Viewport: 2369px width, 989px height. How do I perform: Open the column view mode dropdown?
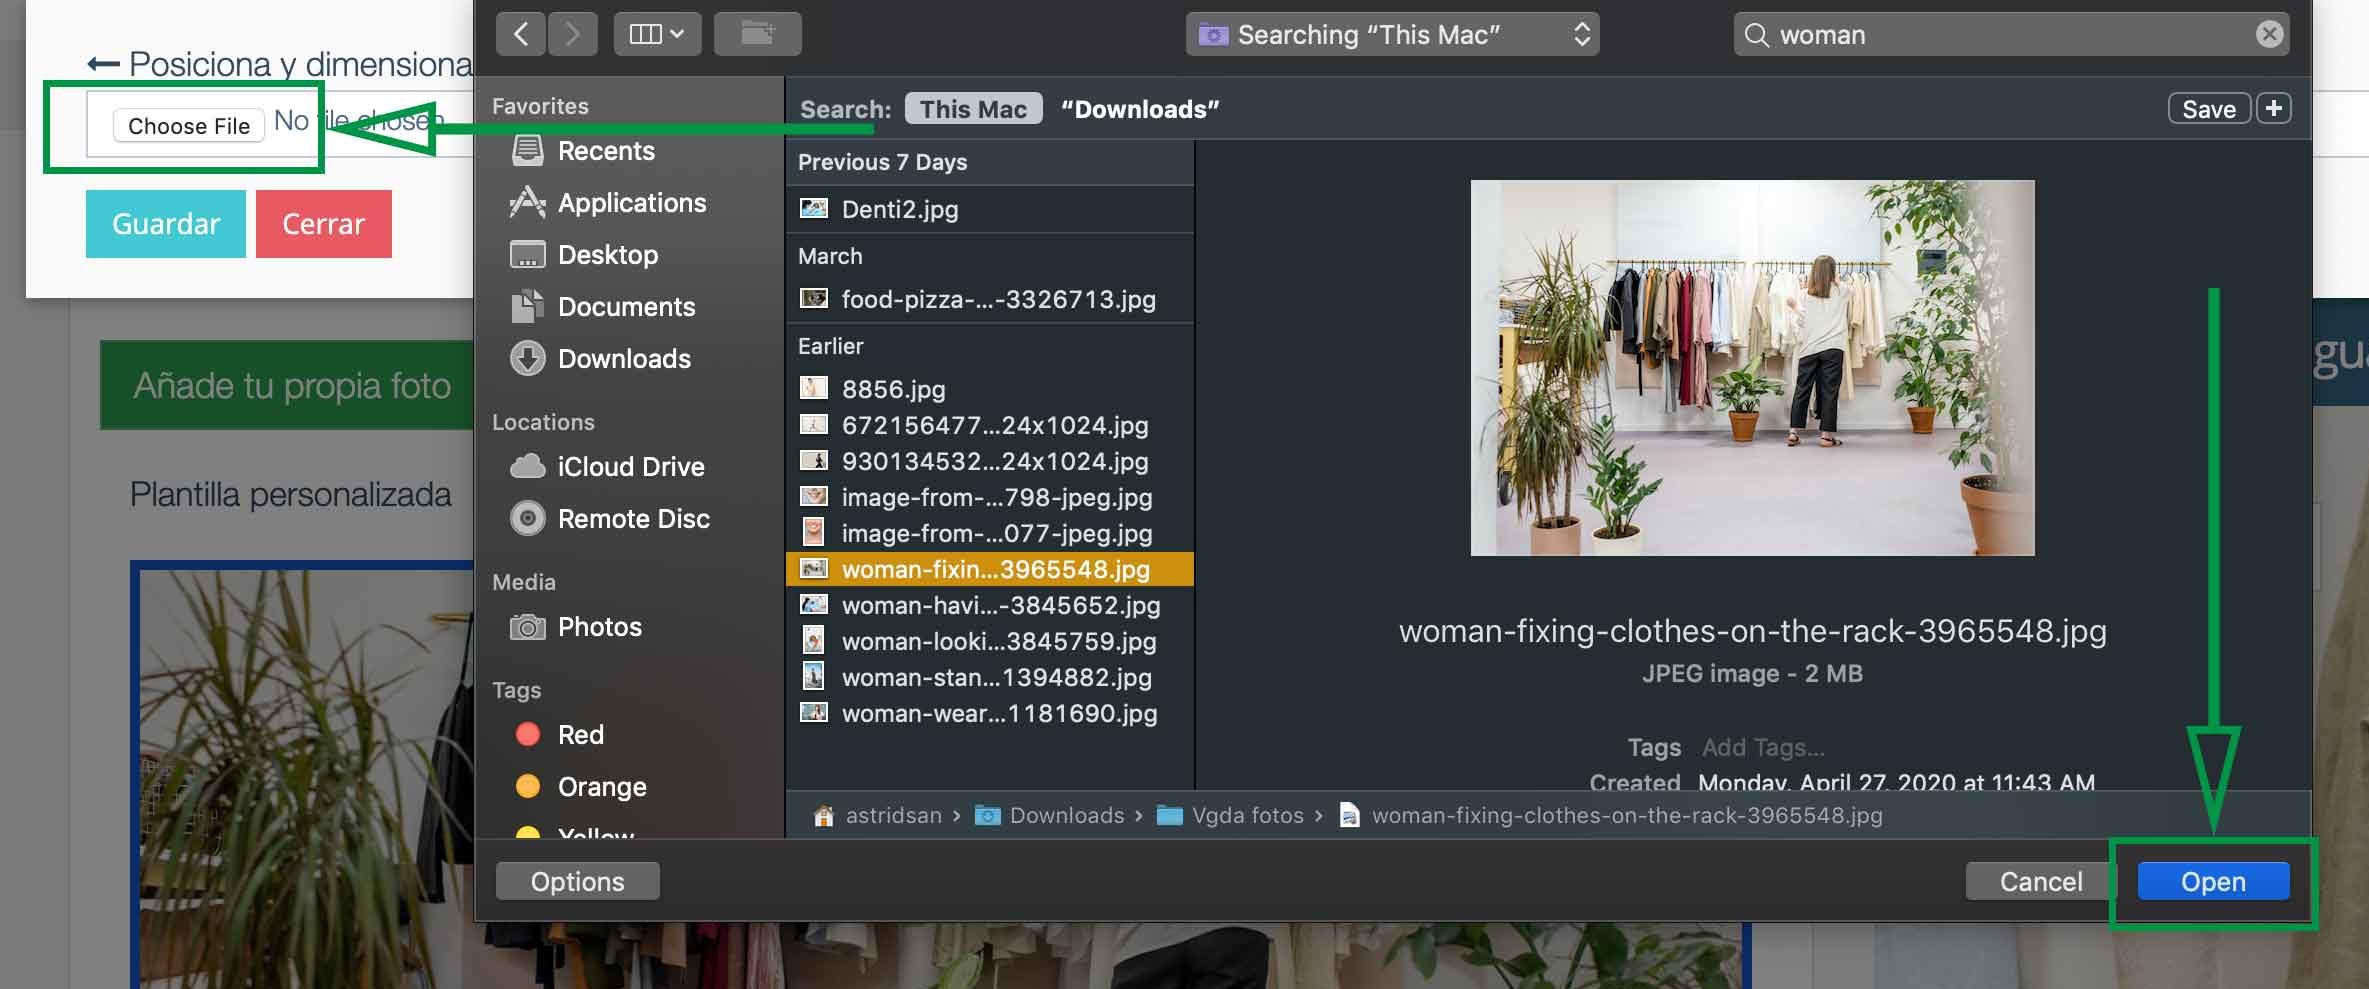[x=657, y=34]
